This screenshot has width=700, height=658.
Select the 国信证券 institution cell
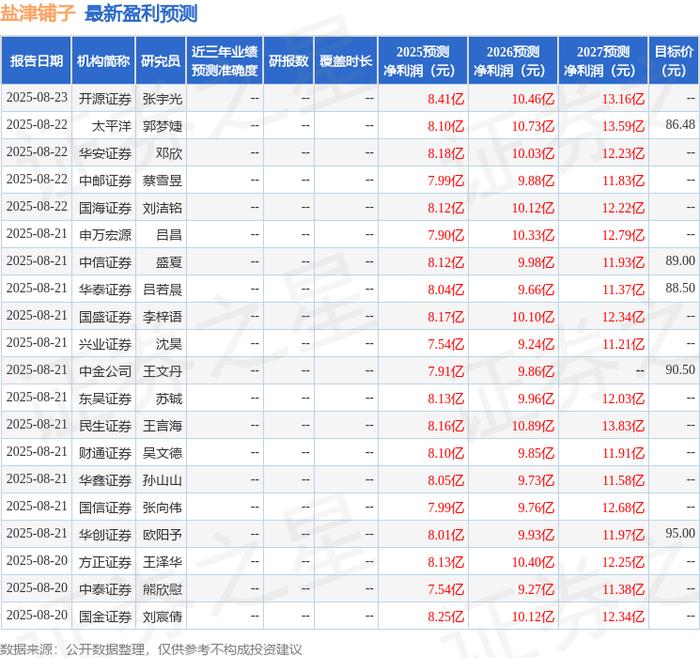(x=105, y=507)
